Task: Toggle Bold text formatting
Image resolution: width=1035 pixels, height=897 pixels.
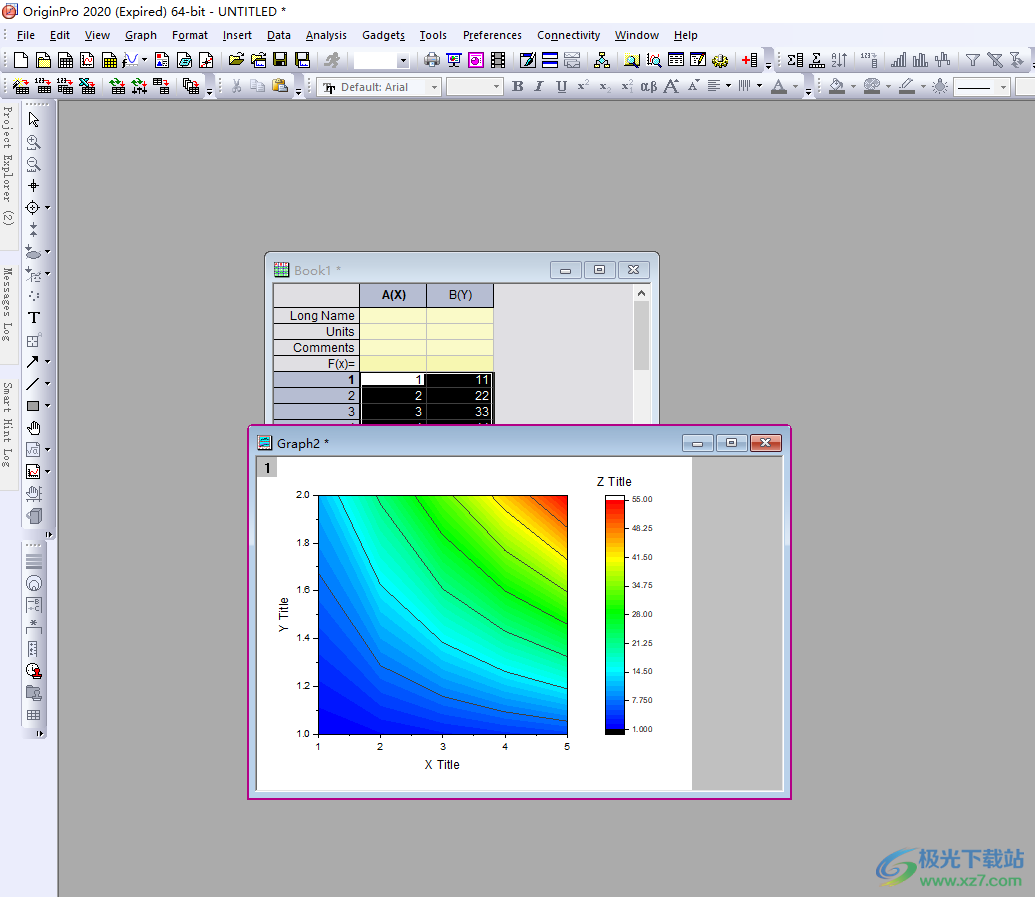Action: (518, 86)
